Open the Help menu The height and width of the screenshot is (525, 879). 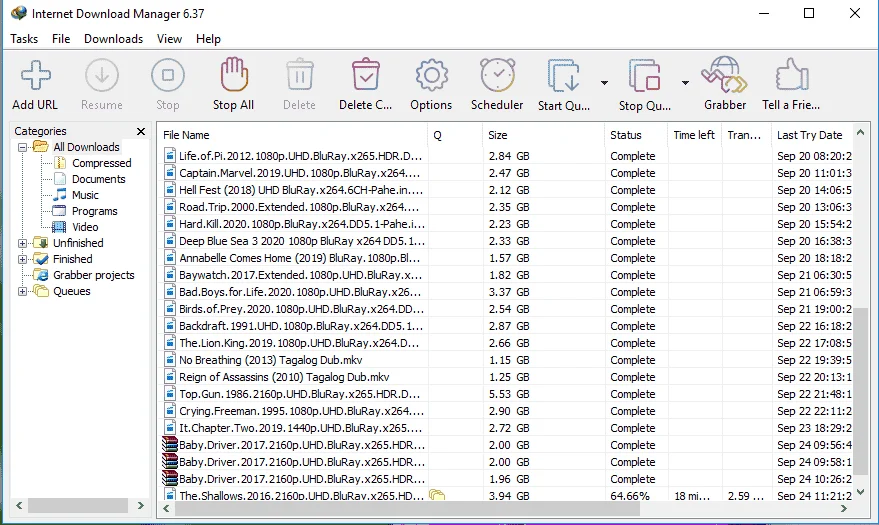pos(208,39)
